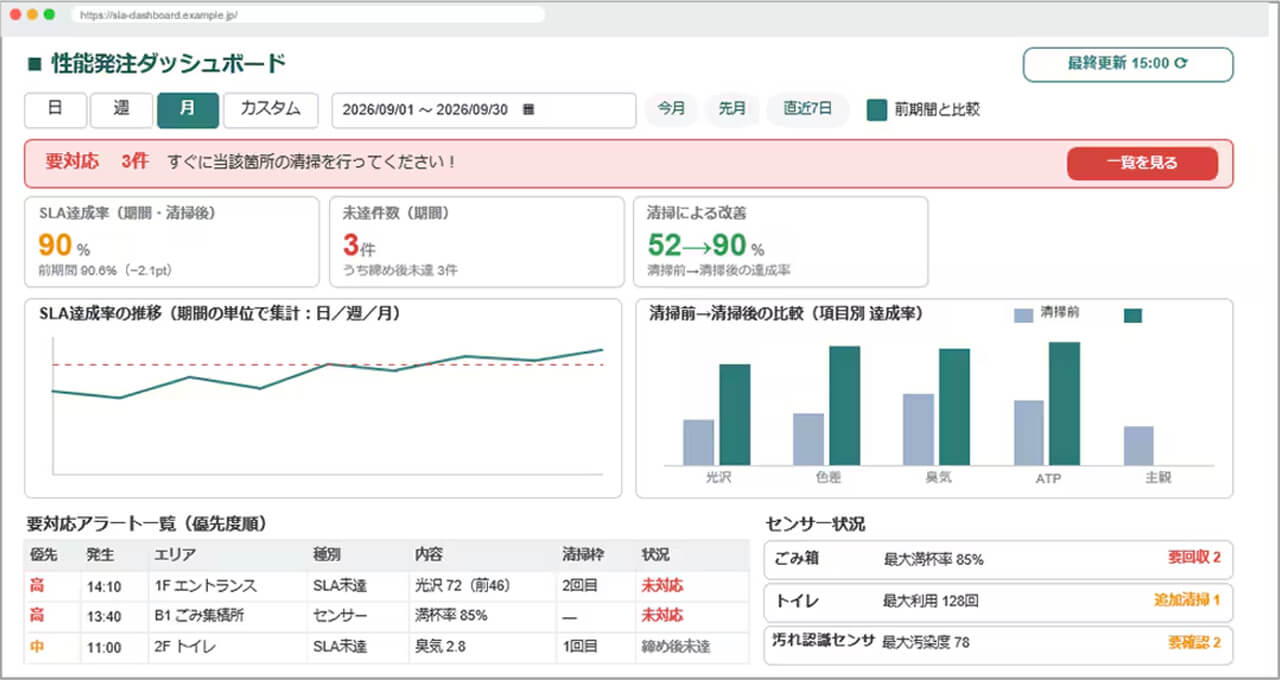This screenshot has height=680, width=1280.
Task: Click the 13:40 time cell
Action: [104, 616]
